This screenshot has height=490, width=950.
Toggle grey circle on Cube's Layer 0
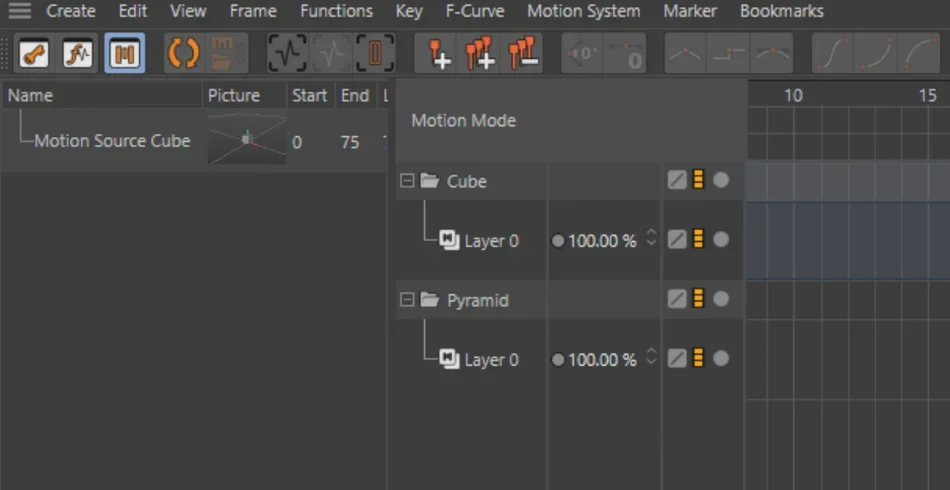pyautogui.click(x=720, y=239)
